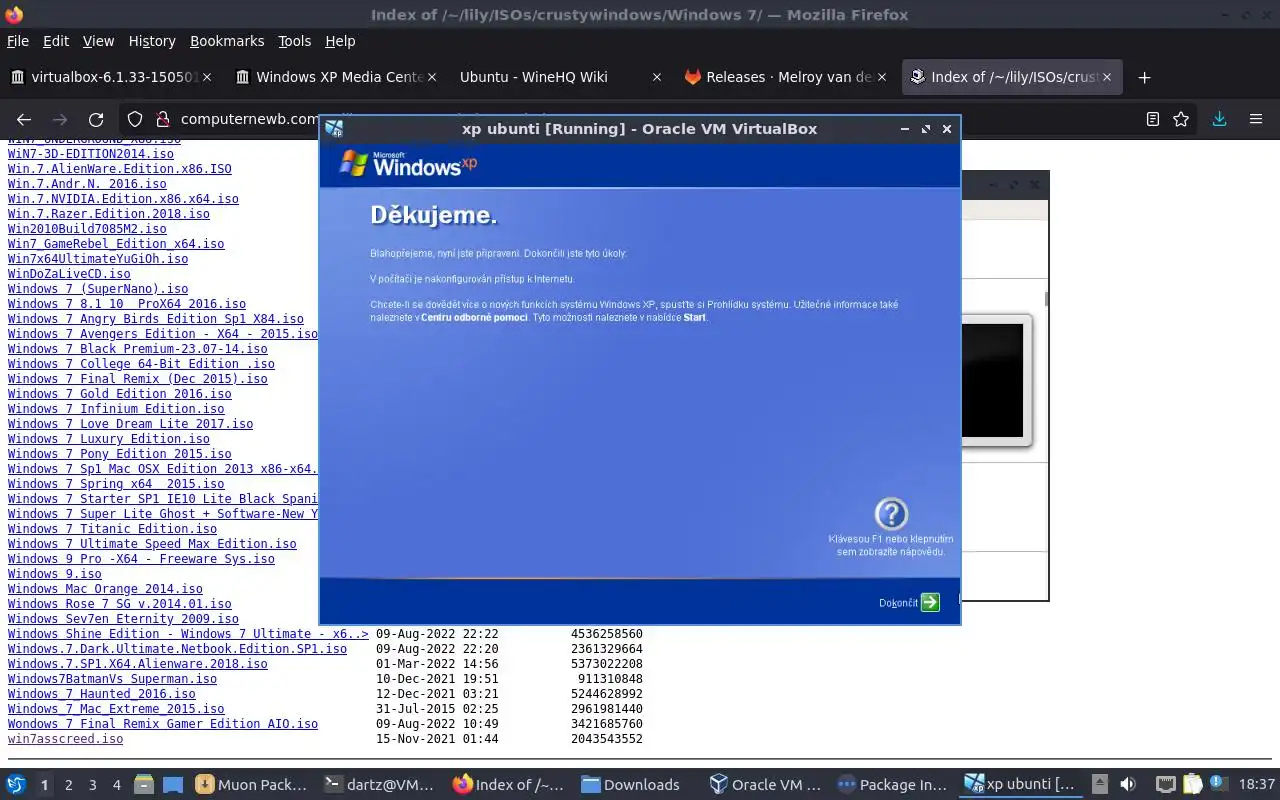Viewport: 1280px width, 800px height.
Task: Open Windows Rose 7 SG v.2014.01.iso link
Action: pyautogui.click(x=120, y=604)
